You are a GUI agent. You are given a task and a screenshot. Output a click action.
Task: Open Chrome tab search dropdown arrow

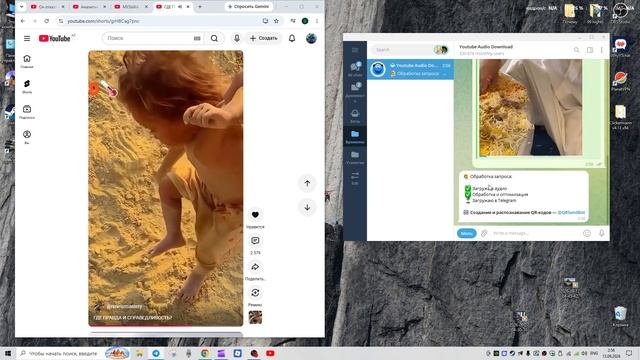tap(22, 7)
